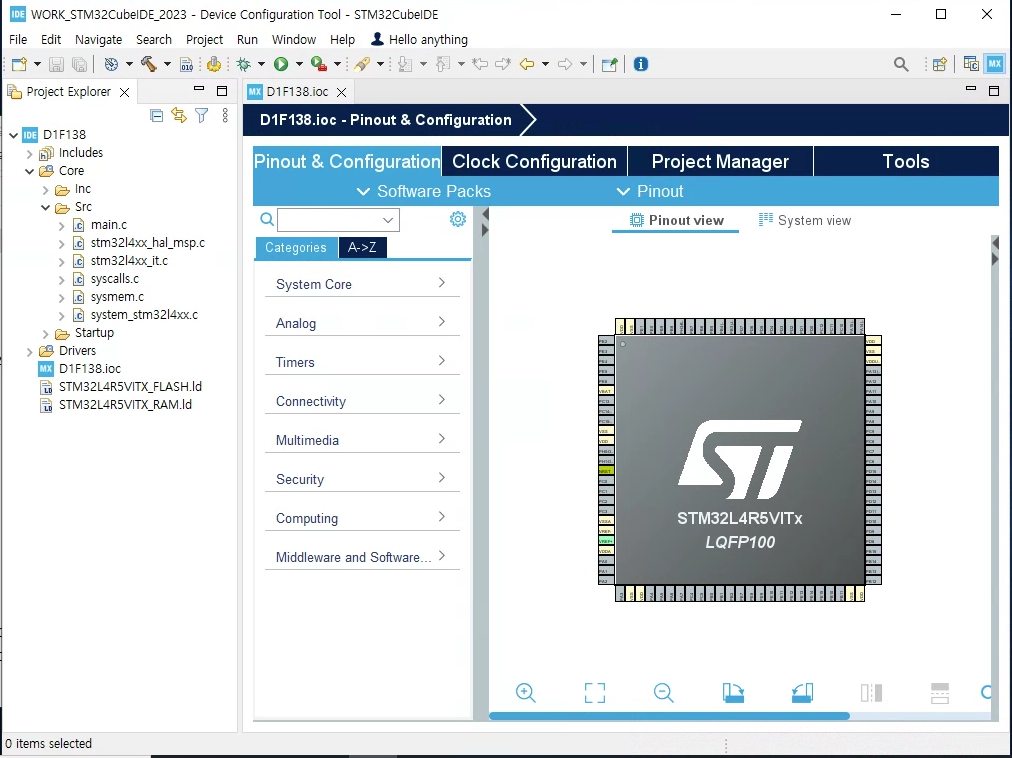1012x758 pixels.
Task: Click the Fit to screen icon
Action: 595,693
